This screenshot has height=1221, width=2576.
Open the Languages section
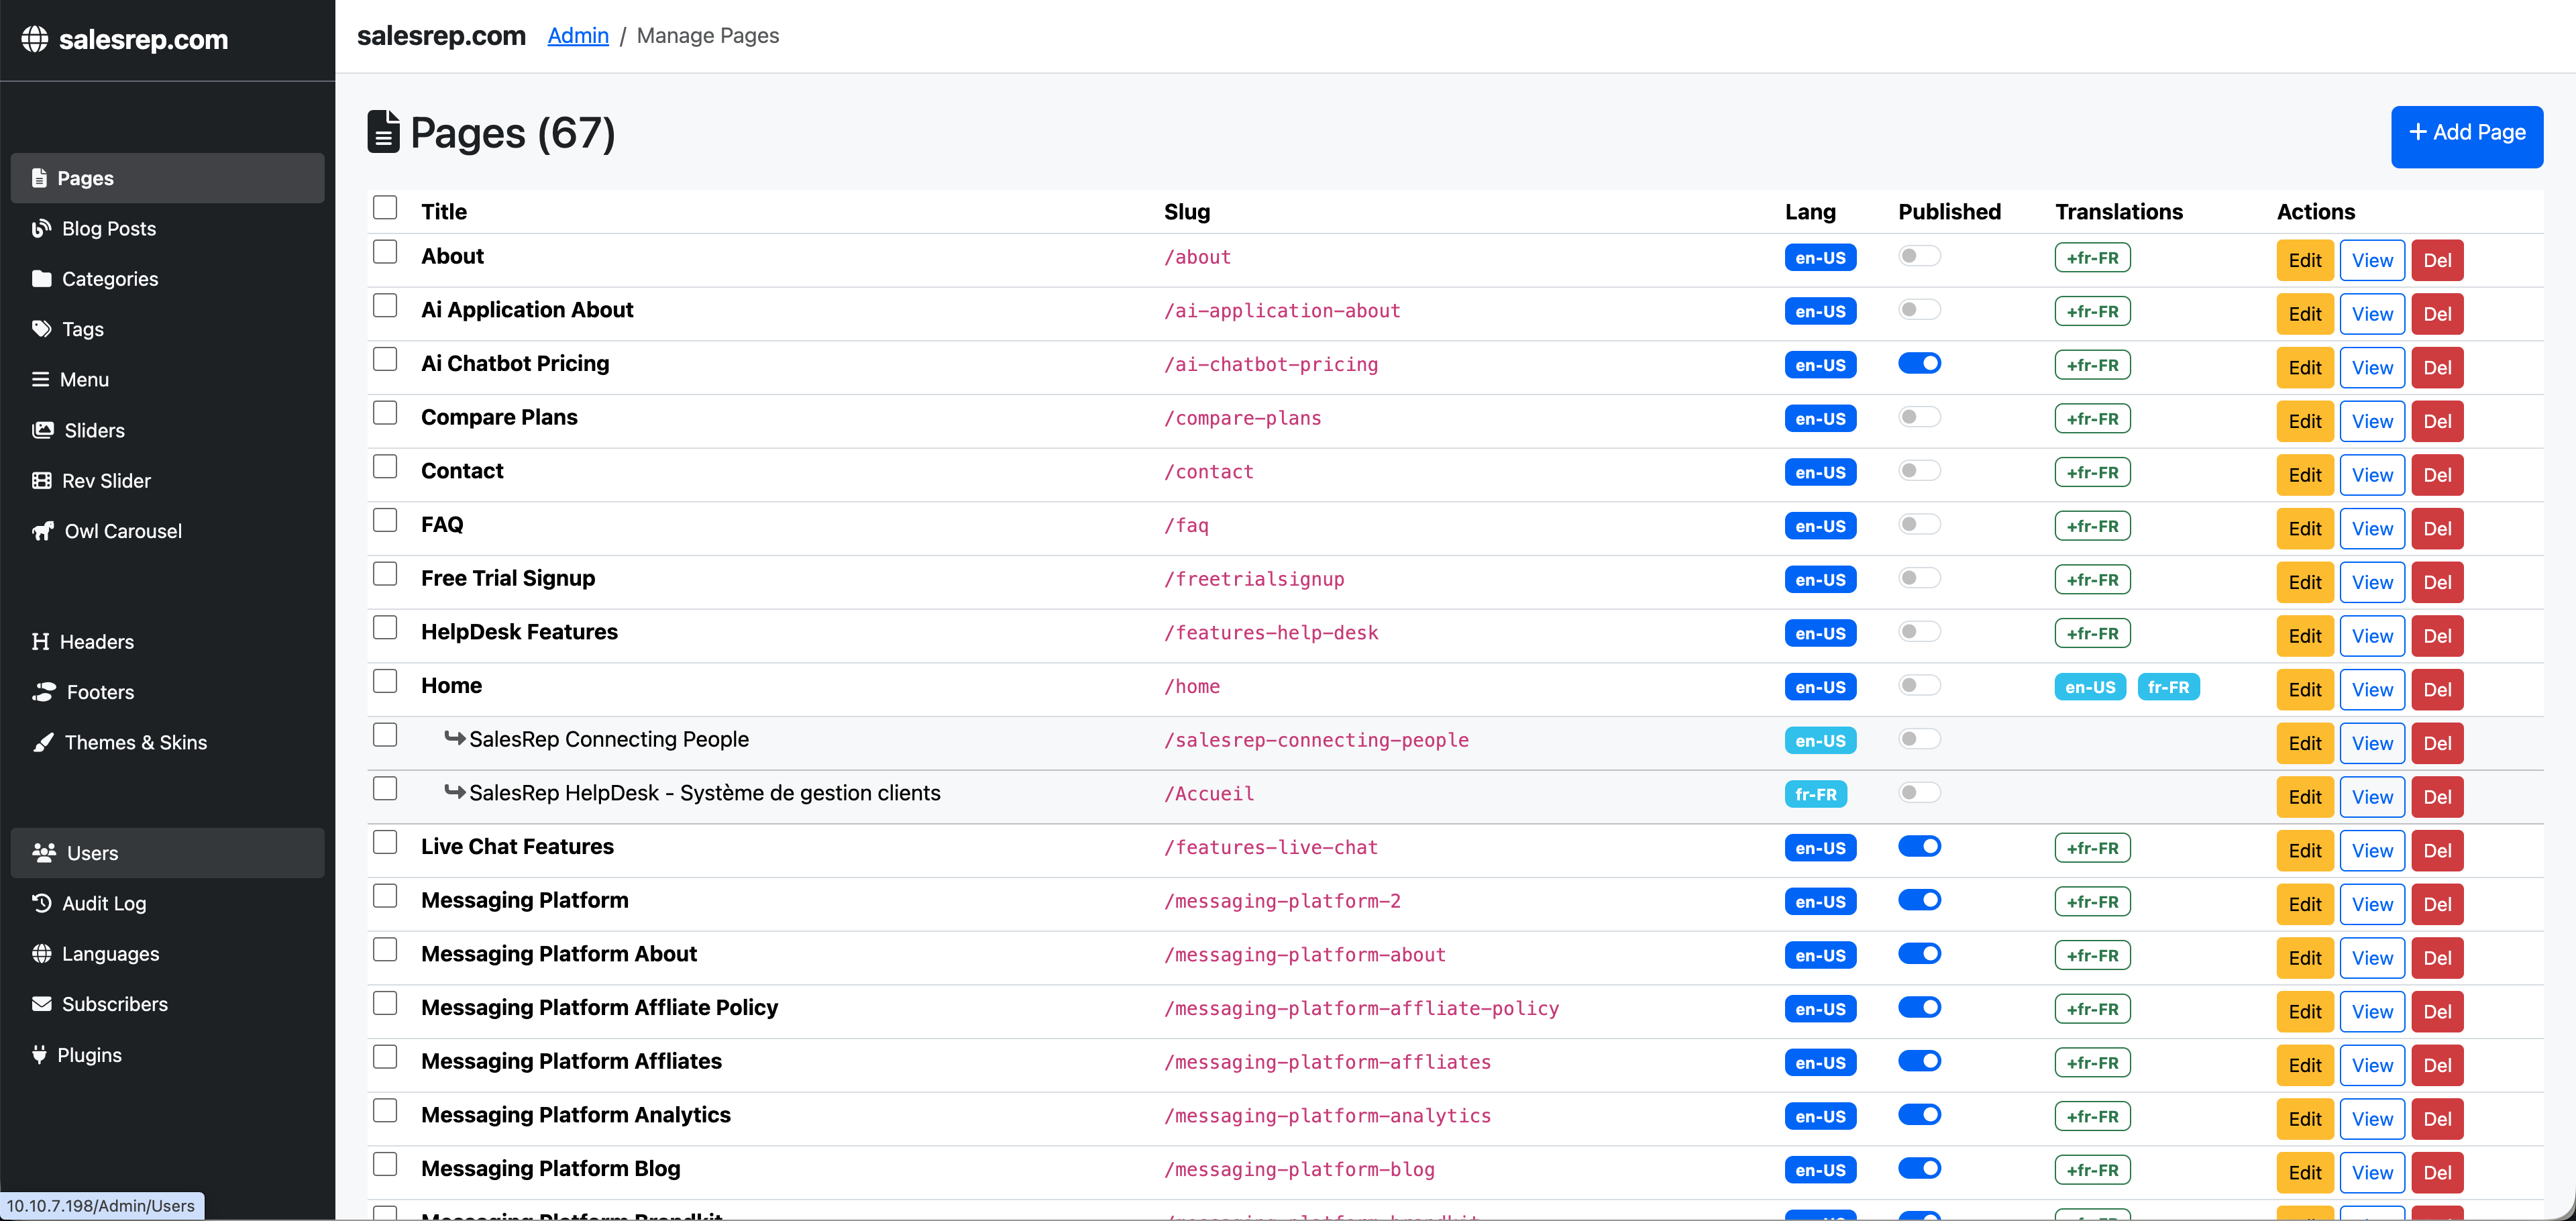point(110,953)
